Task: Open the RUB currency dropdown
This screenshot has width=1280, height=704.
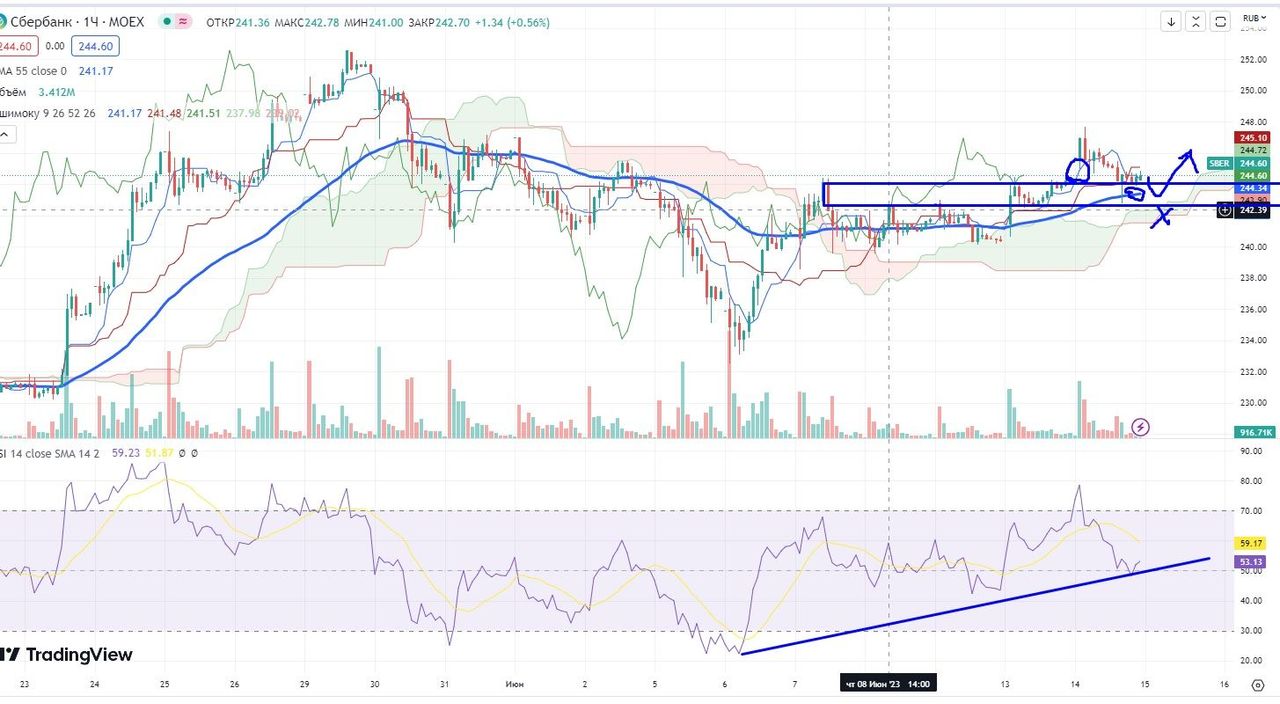Action: pos(1252,18)
